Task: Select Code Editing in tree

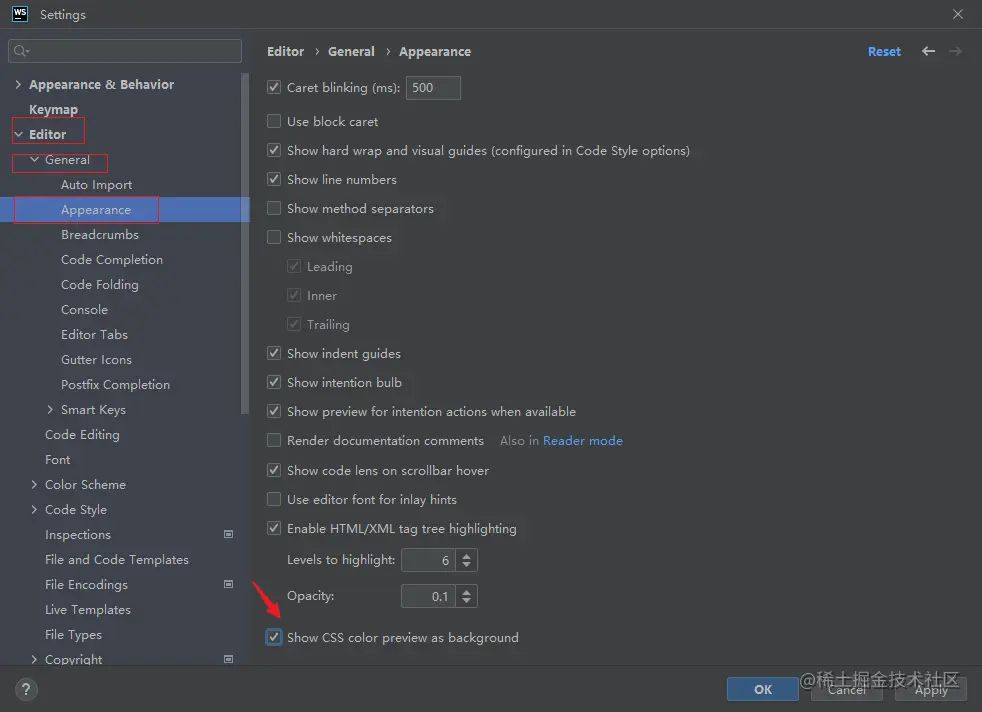Action: point(82,435)
